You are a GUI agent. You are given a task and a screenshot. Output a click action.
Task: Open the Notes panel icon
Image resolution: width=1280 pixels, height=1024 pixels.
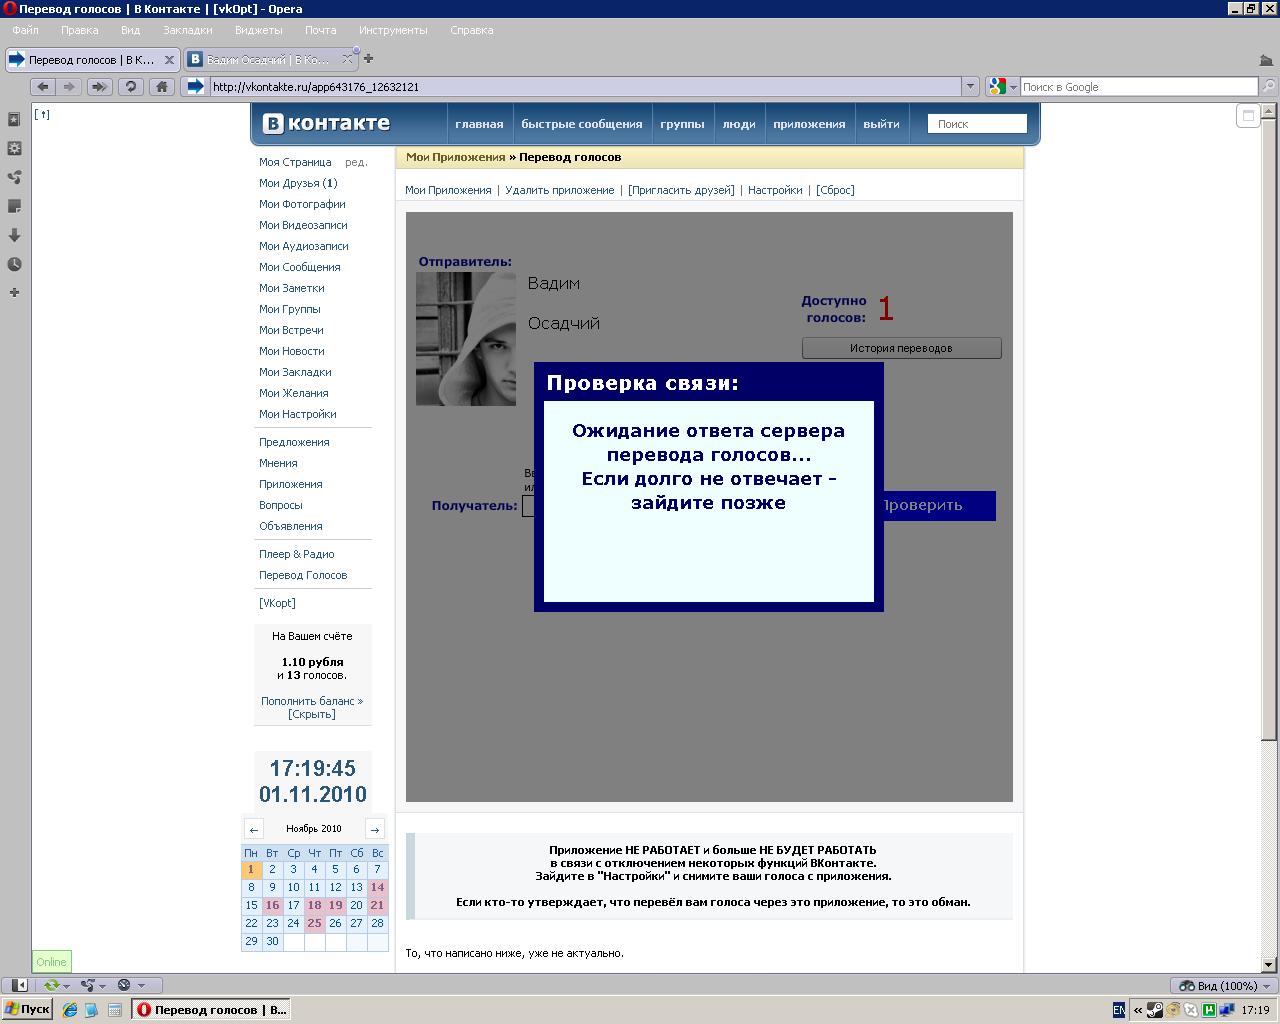point(14,206)
